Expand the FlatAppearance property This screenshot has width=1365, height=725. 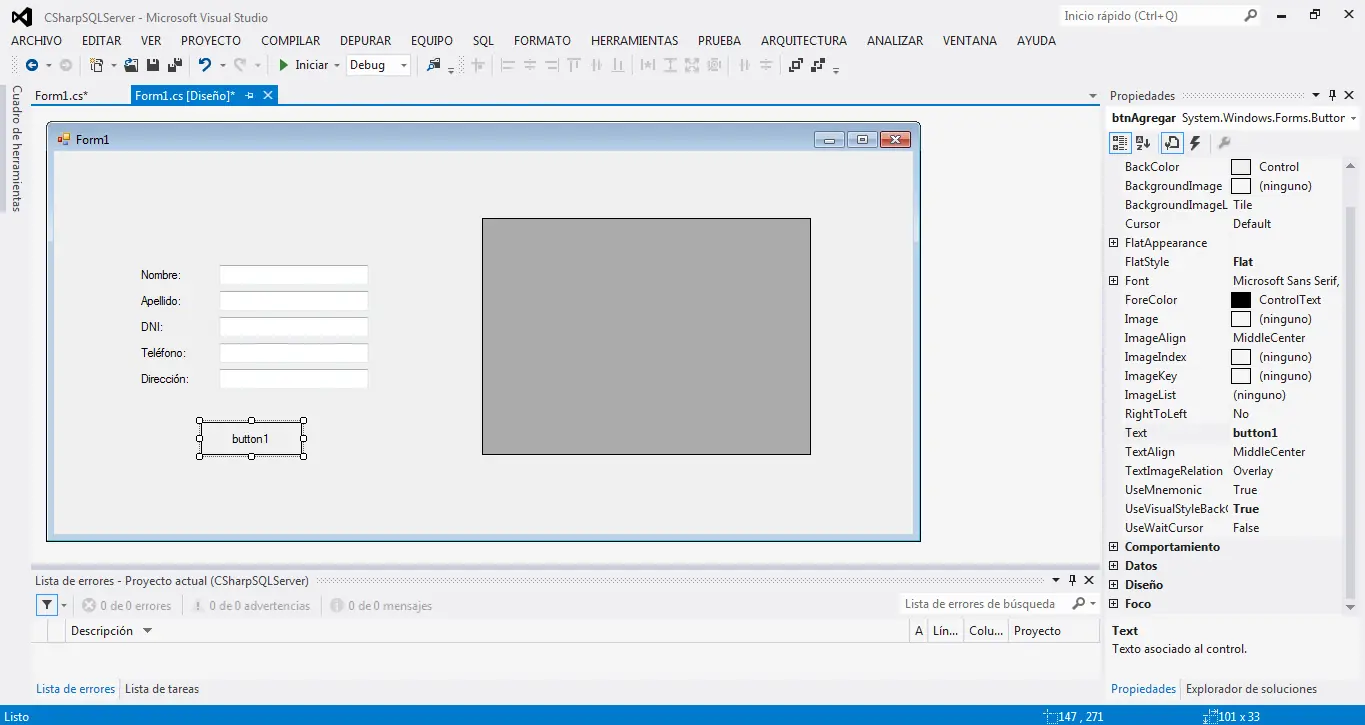tap(1113, 243)
